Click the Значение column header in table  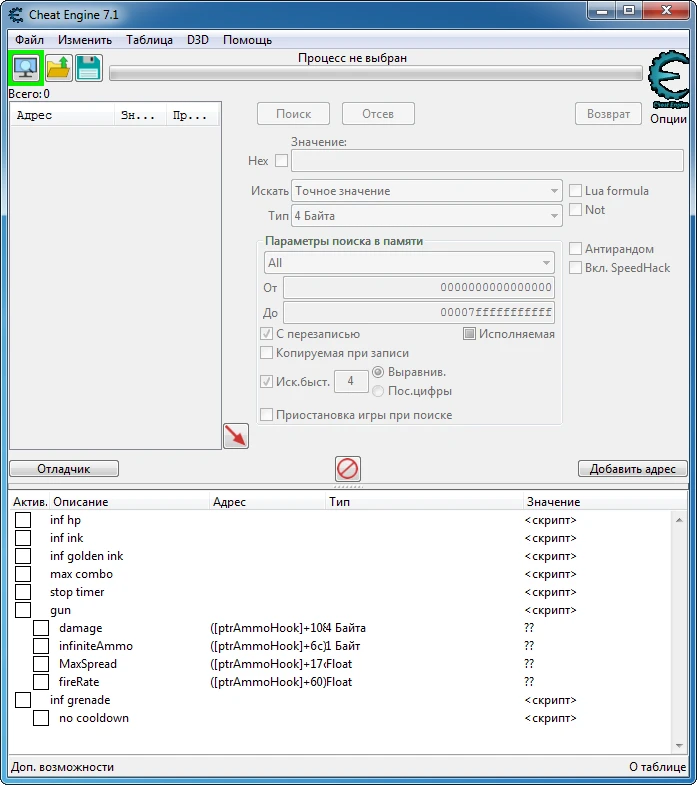(605, 502)
